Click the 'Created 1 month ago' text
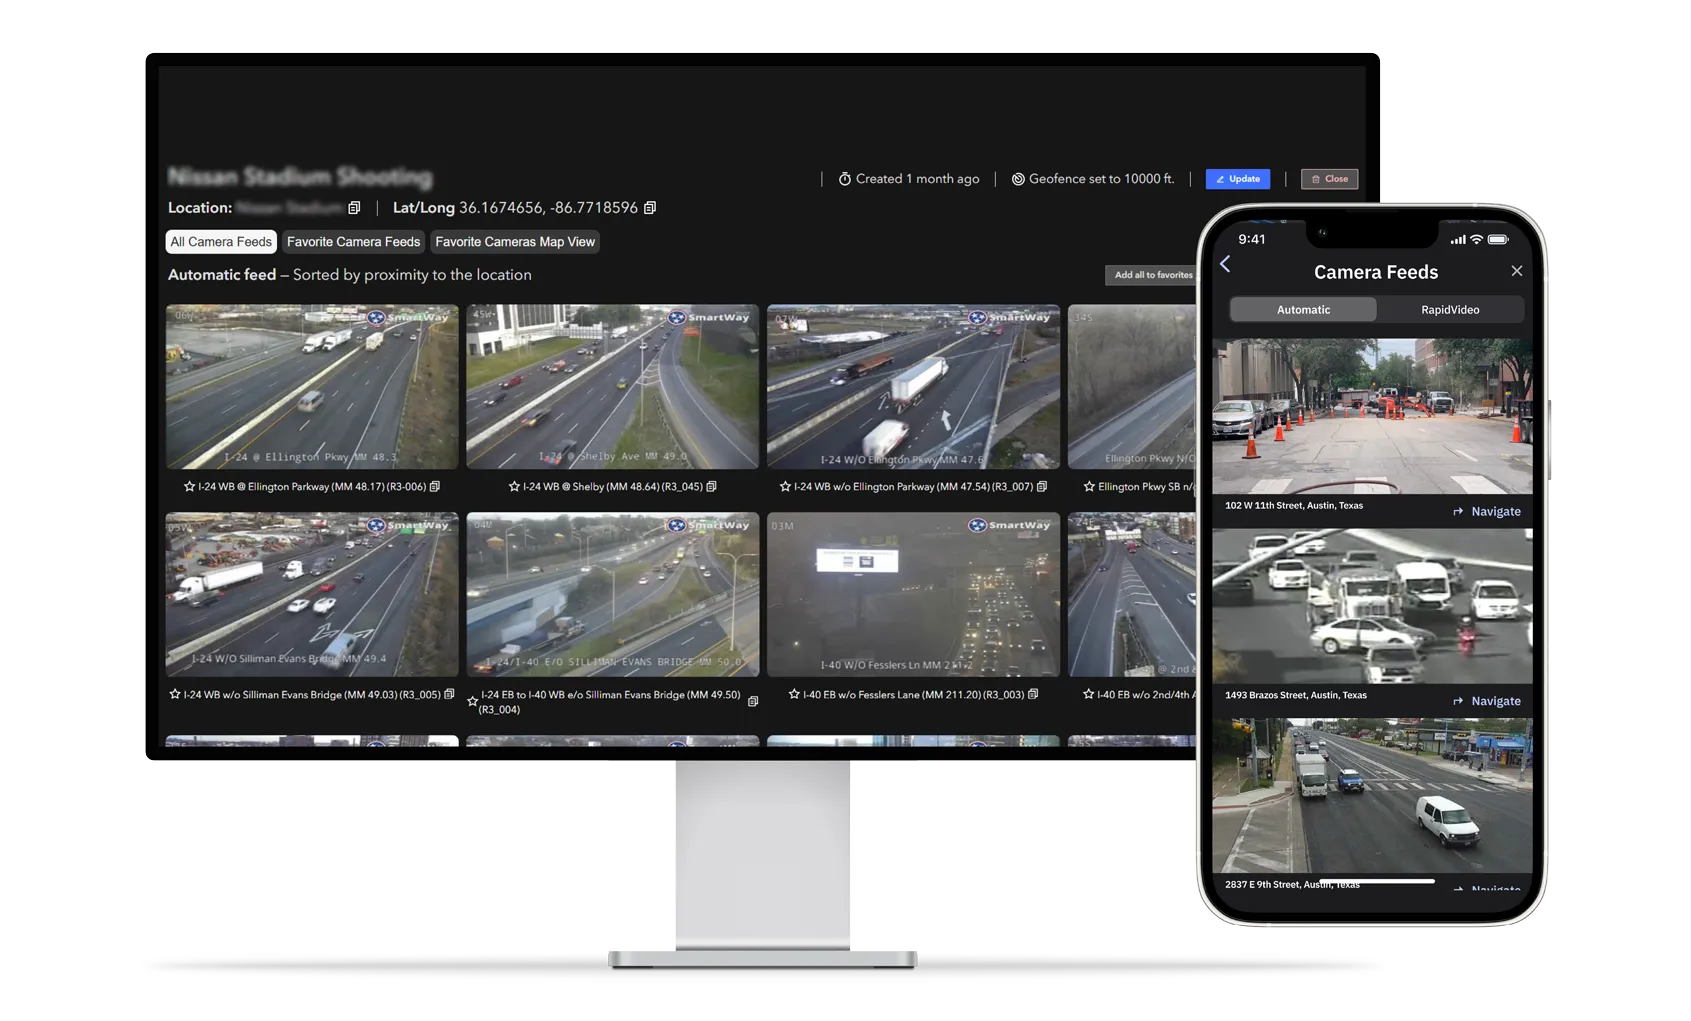 917,179
